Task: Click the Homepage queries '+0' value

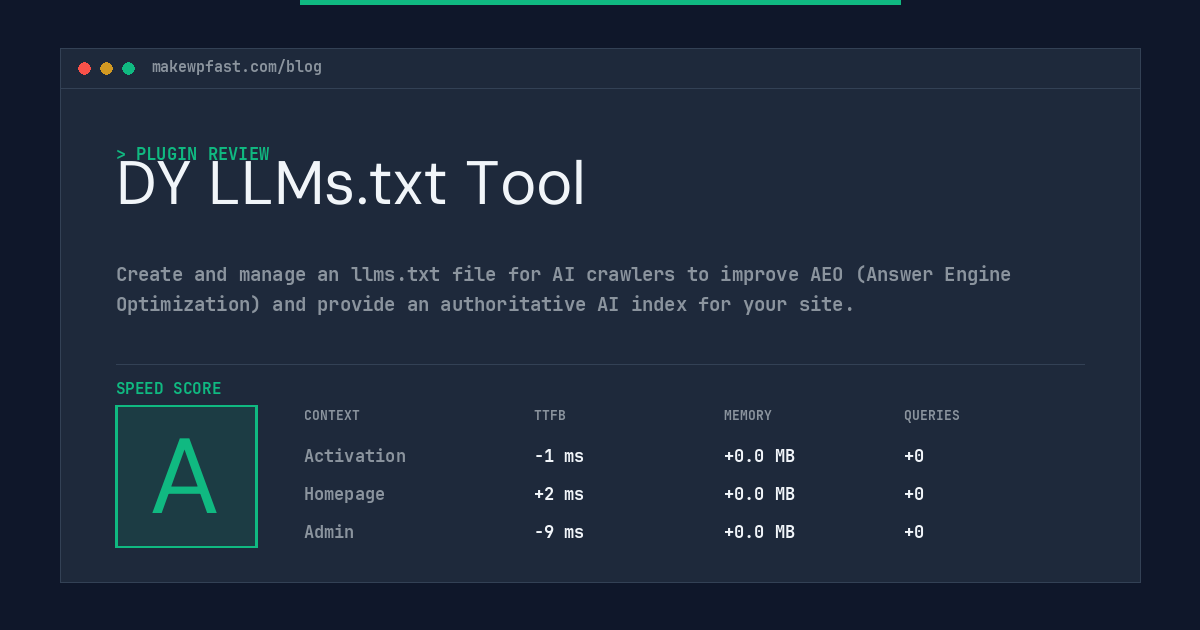Action: pos(914,494)
